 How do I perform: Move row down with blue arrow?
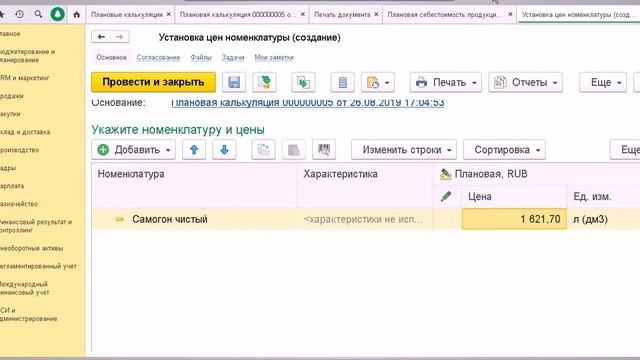(224, 150)
